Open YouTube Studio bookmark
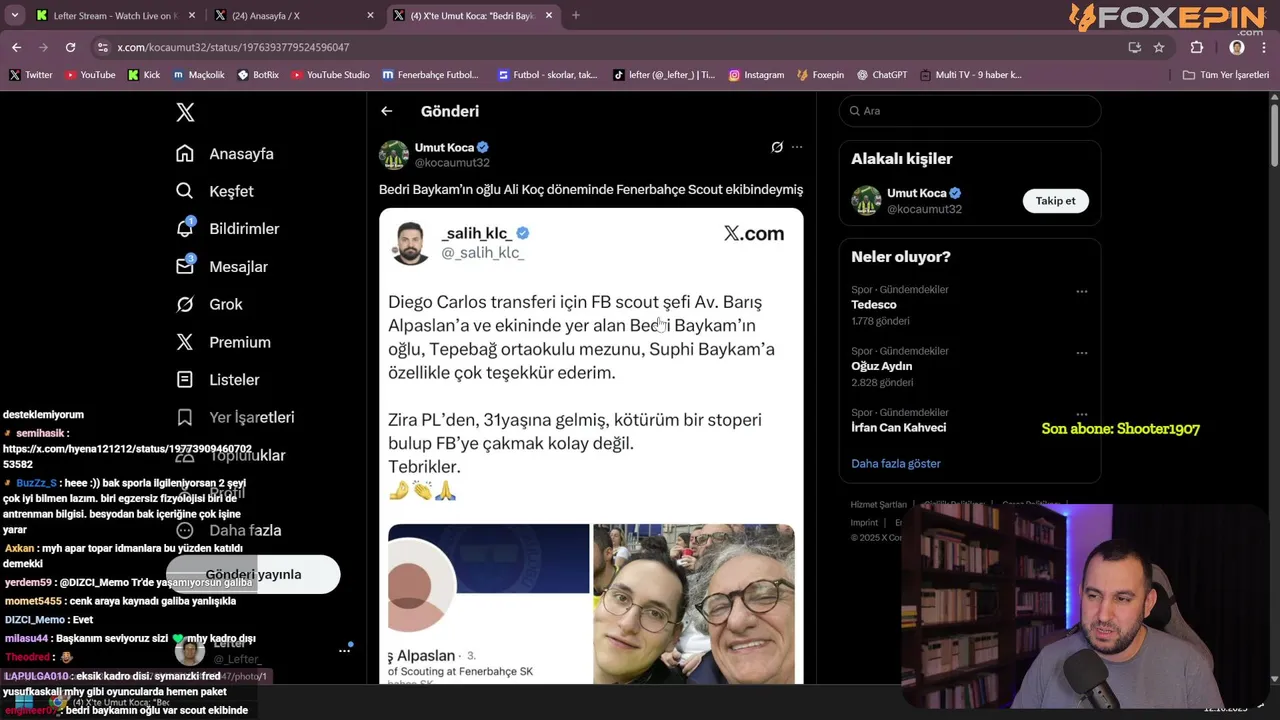Image resolution: width=1280 pixels, height=720 pixels. (x=330, y=75)
